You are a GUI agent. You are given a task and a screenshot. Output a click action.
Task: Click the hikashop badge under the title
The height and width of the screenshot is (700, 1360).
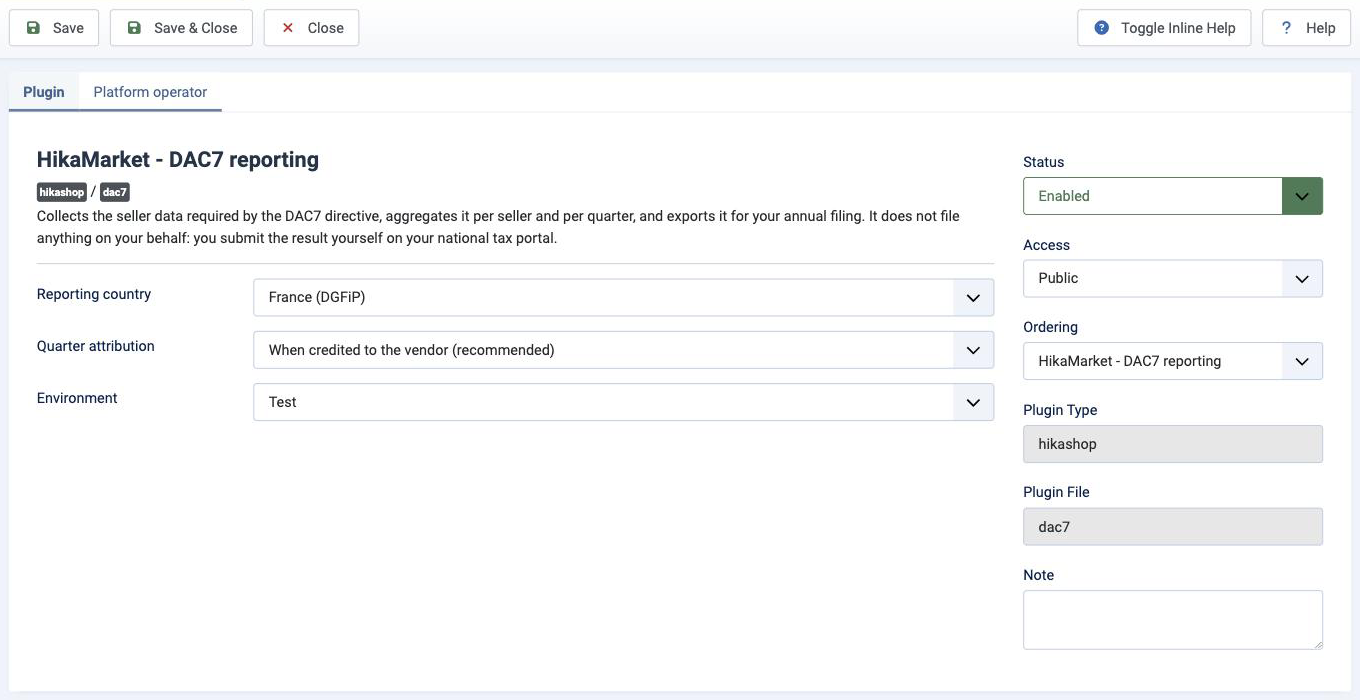[x=62, y=192]
